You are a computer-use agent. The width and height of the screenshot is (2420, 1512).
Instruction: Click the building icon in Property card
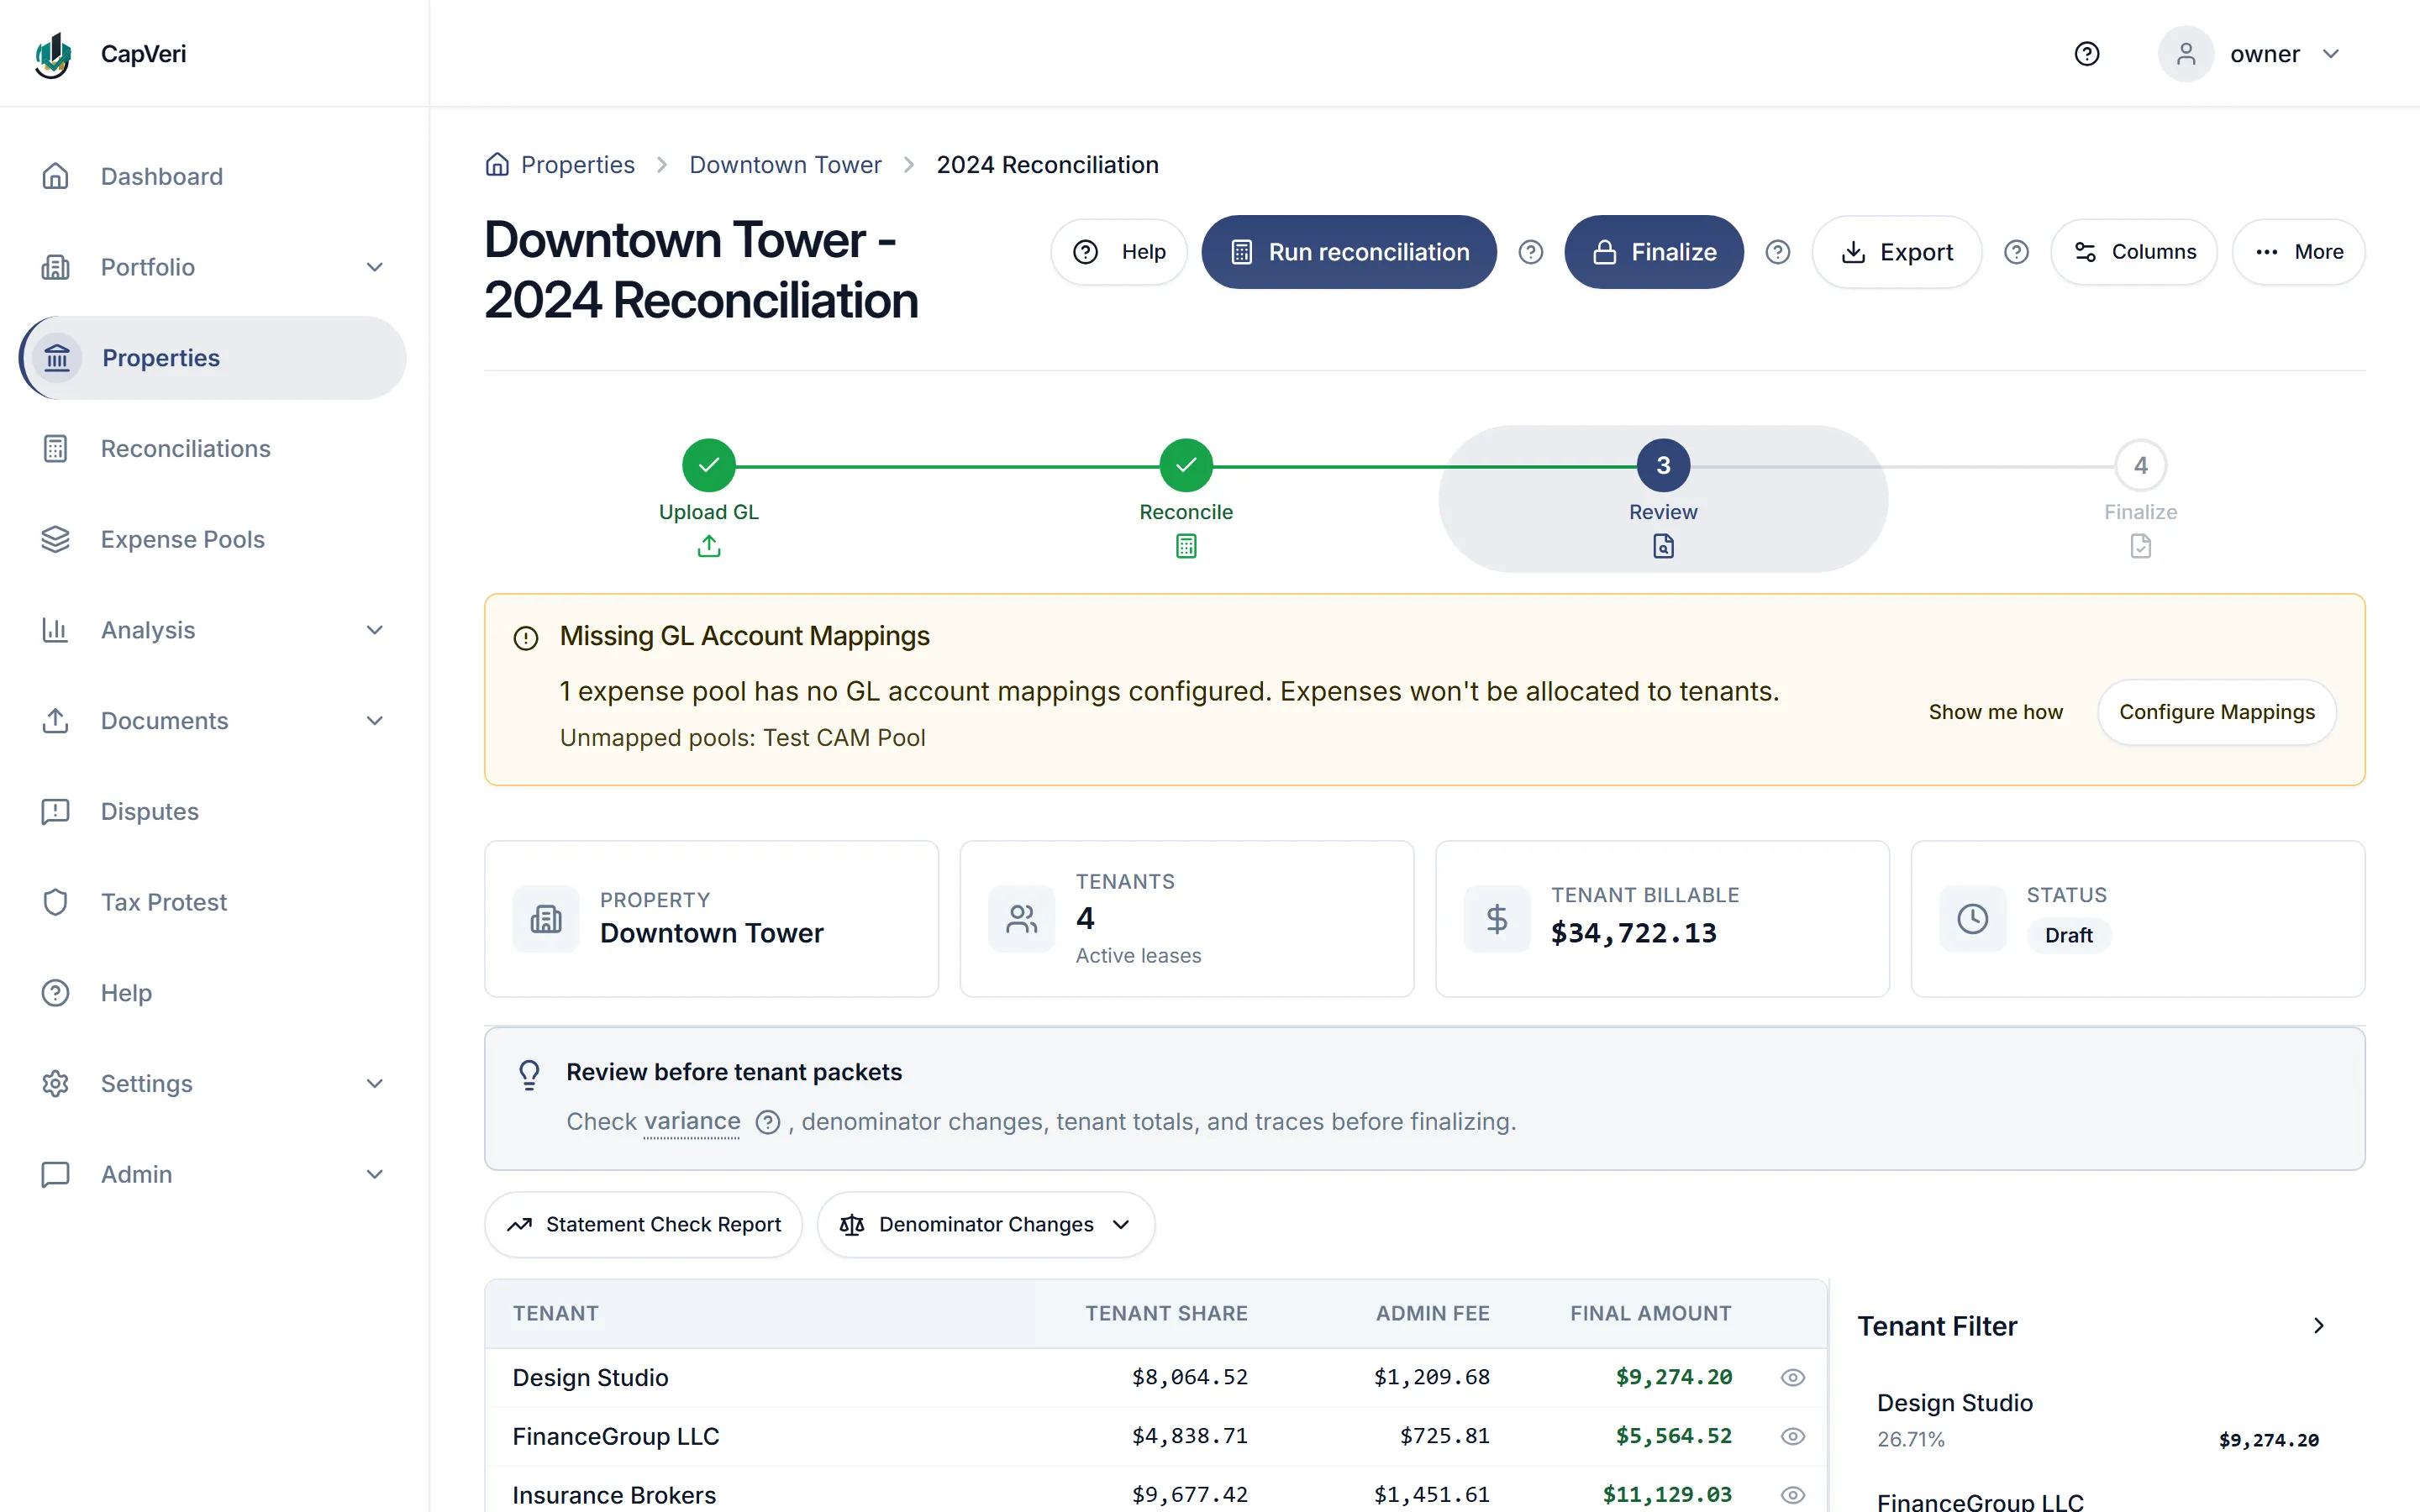click(x=546, y=918)
